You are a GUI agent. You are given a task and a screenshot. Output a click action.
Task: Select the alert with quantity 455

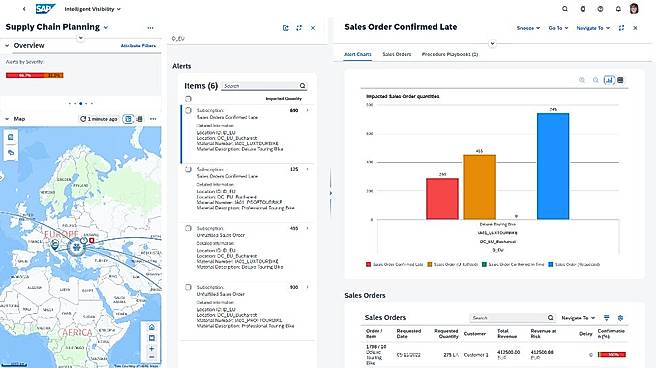pyautogui.click(x=188, y=228)
